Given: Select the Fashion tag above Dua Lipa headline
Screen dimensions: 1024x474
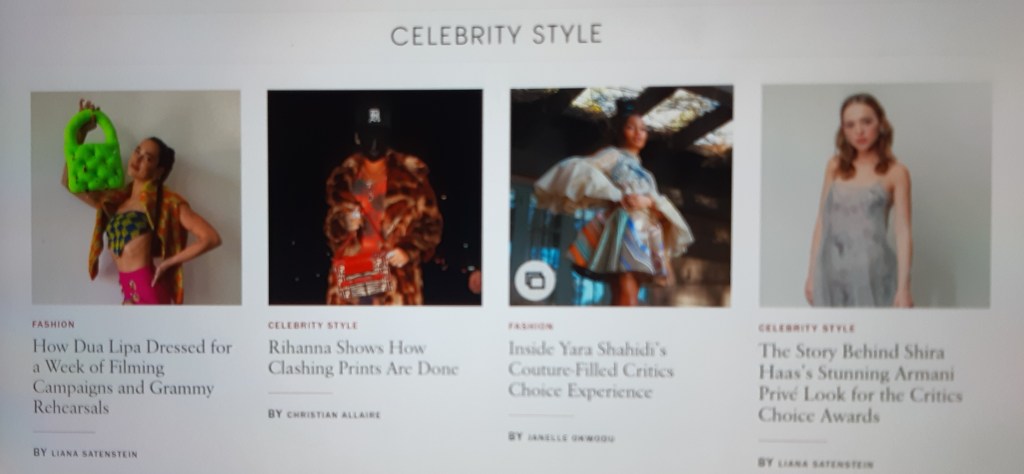Looking at the screenshot, I should pos(54,324).
